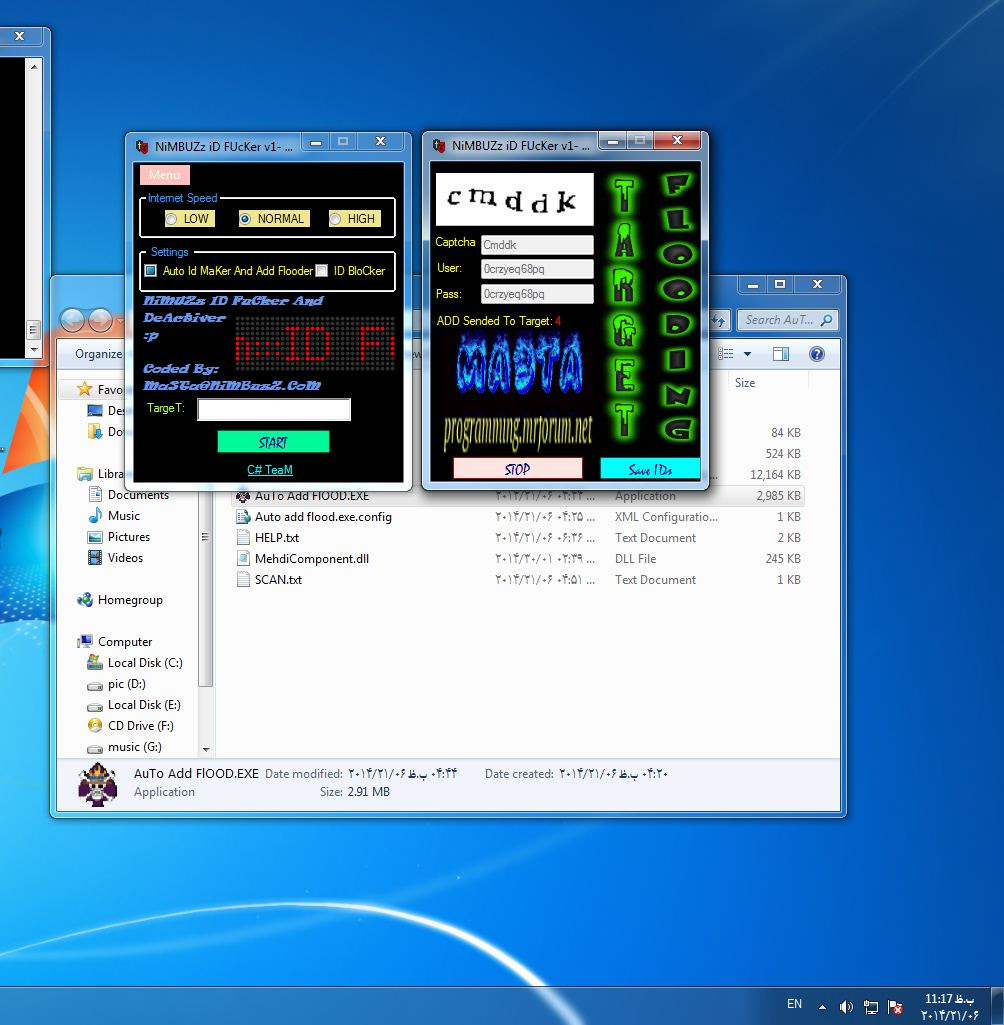1004x1025 pixels.
Task: Open the taskbar clock showing 11:17
Action: [949, 1007]
